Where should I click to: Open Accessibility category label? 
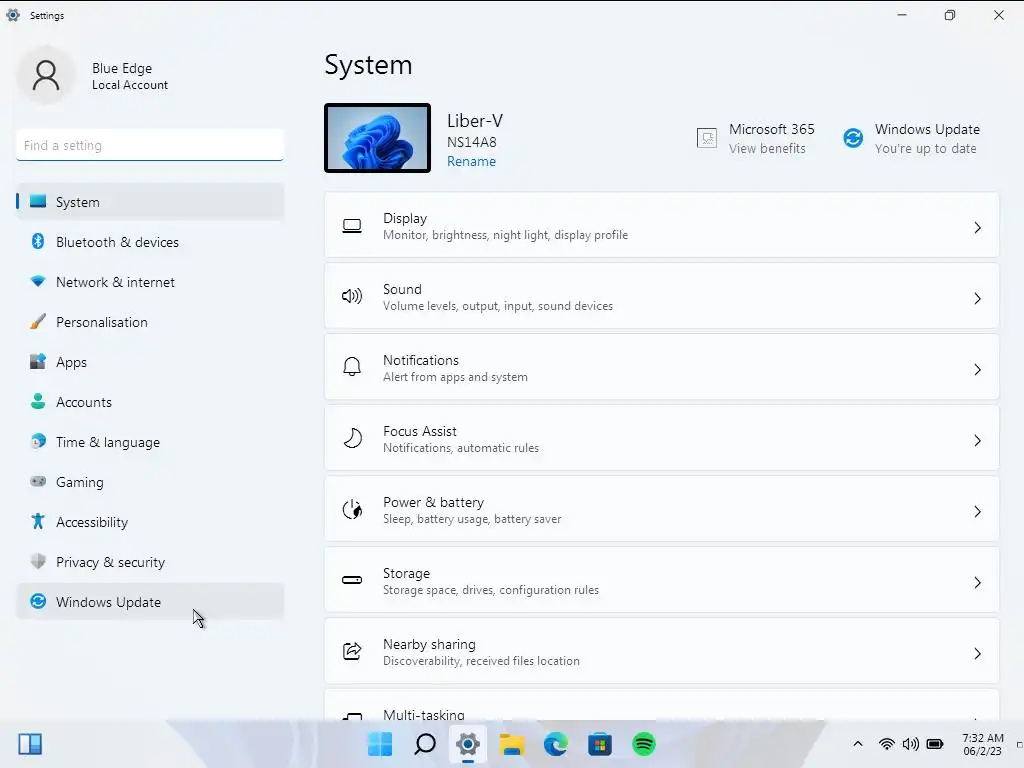pyautogui.click(x=92, y=522)
